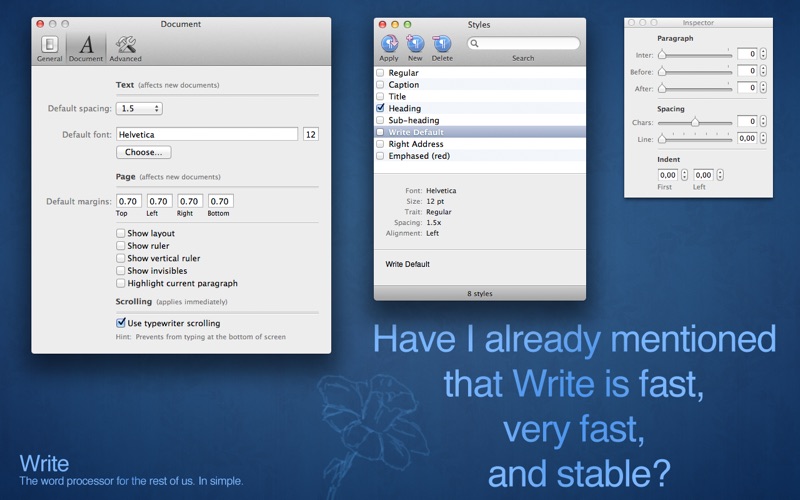The width and height of the screenshot is (800, 500).
Task: Edit the Right margin field
Action: [x=190, y=201]
